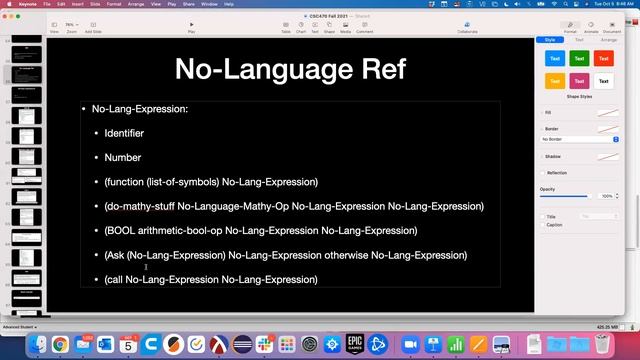
Task: Apply the red Text shape style
Action: click(x=604, y=58)
